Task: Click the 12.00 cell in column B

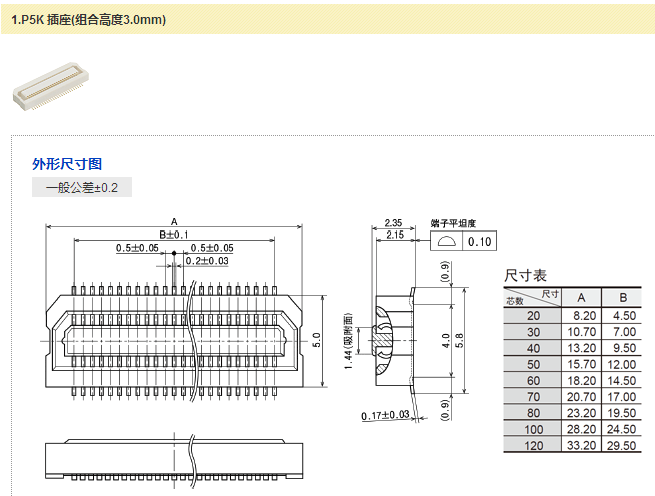Action: pos(624,364)
